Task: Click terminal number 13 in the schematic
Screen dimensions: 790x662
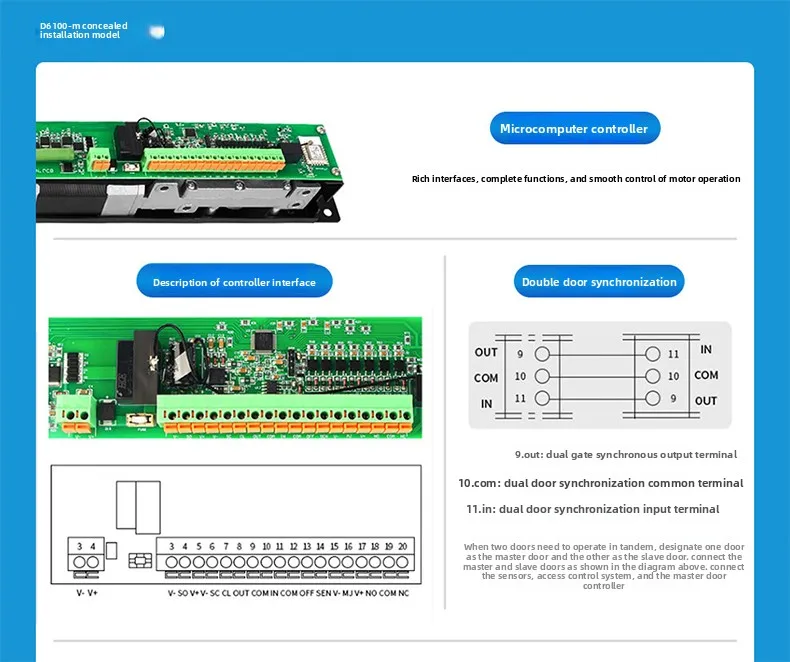Action: click(307, 546)
